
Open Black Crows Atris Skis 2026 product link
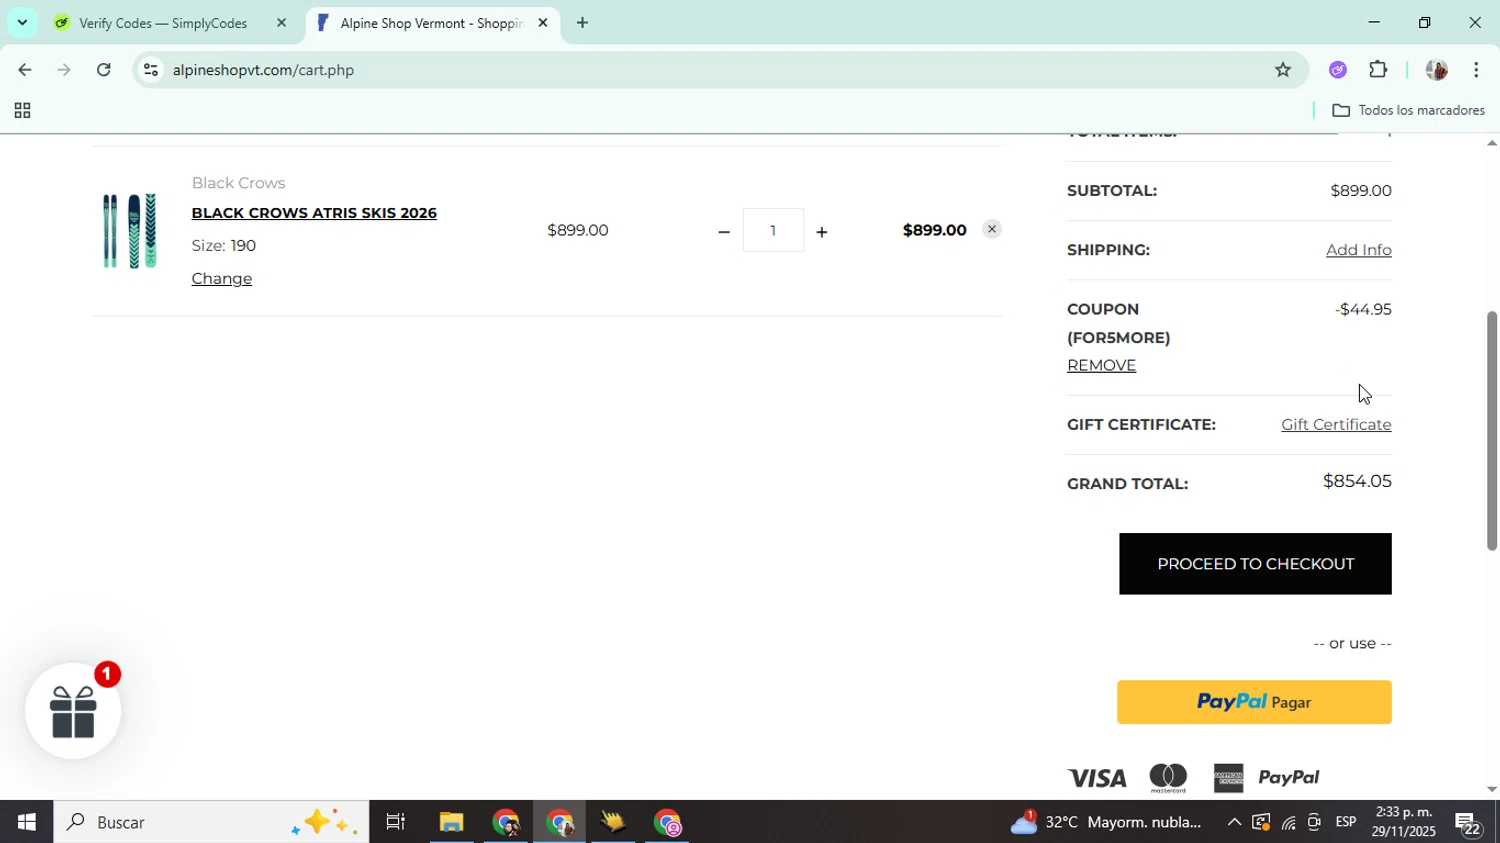click(314, 213)
